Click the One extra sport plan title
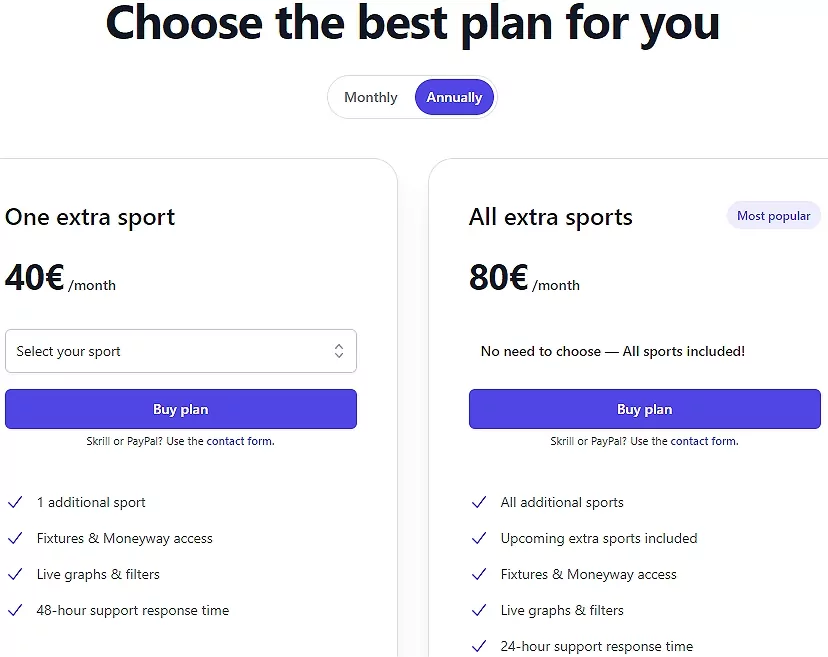This screenshot has width=828, height=657. click(90, 217)
